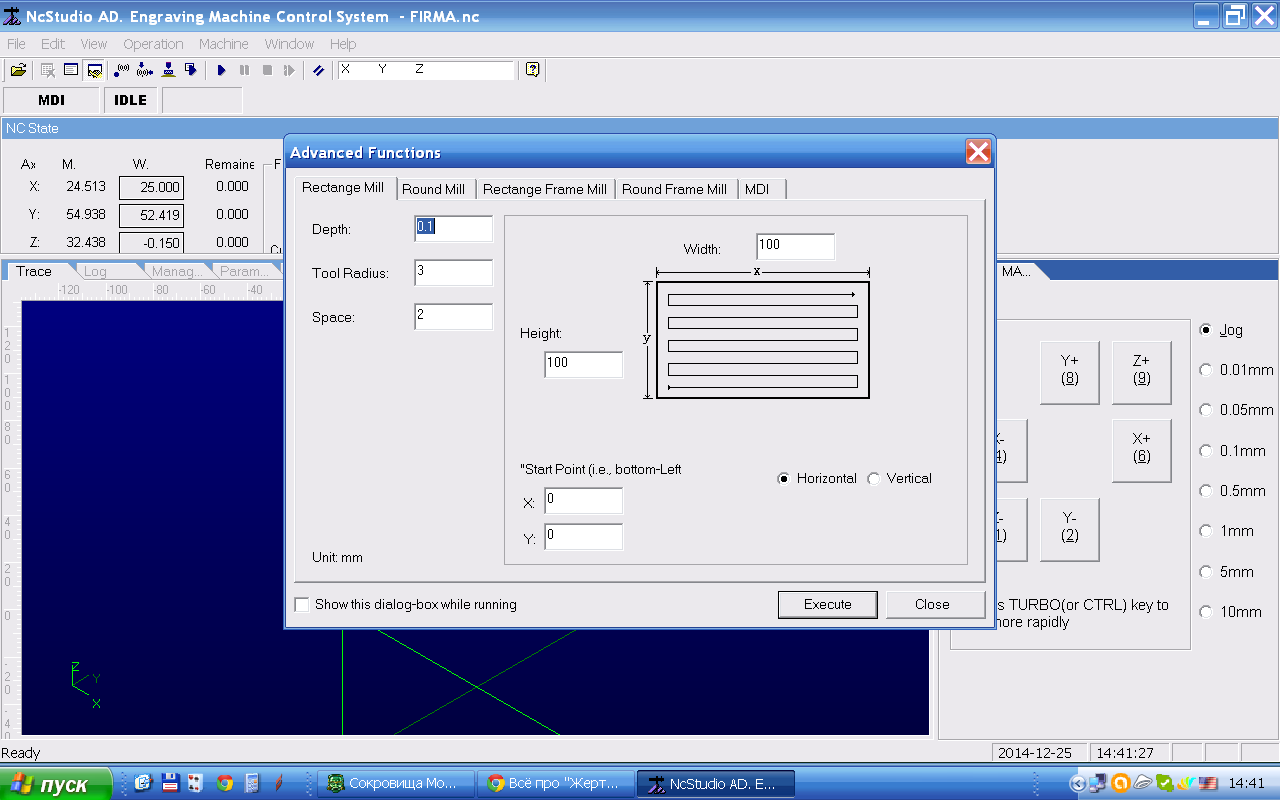Click the language flag tray icon
The image size is (1280, 800).
pyautogui.click(x=1208, y=783)
